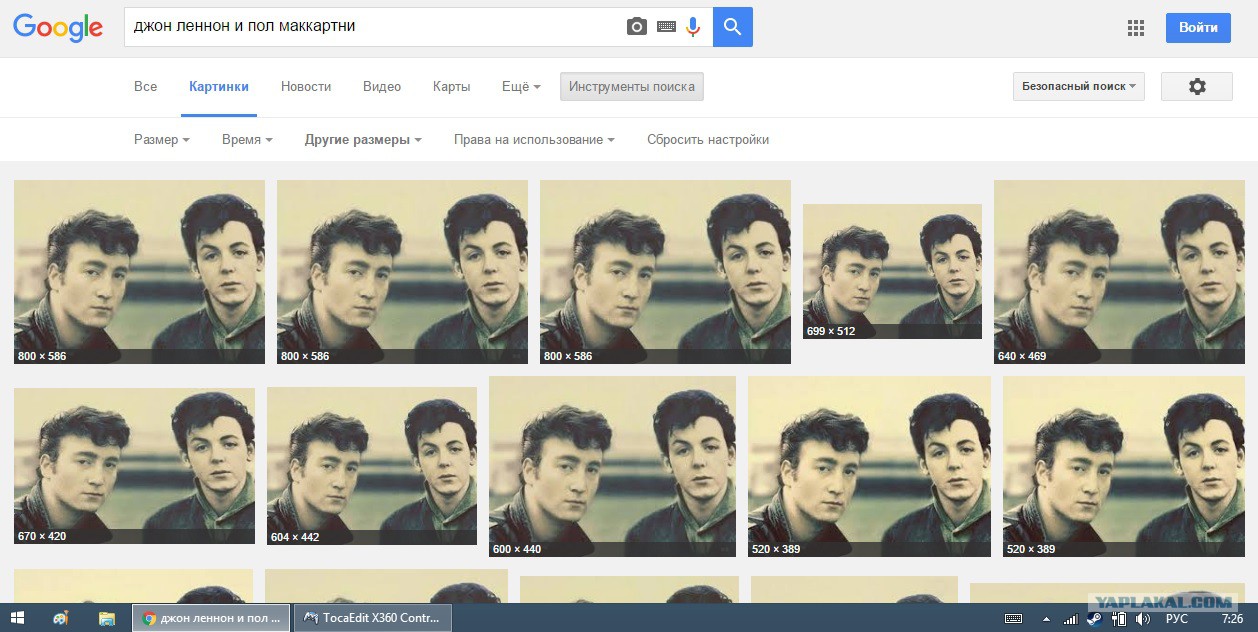Switch input language РУС indicator
Image resolution: width=1258 pixels, height=632 pixels.
[x=1177, y=619]
